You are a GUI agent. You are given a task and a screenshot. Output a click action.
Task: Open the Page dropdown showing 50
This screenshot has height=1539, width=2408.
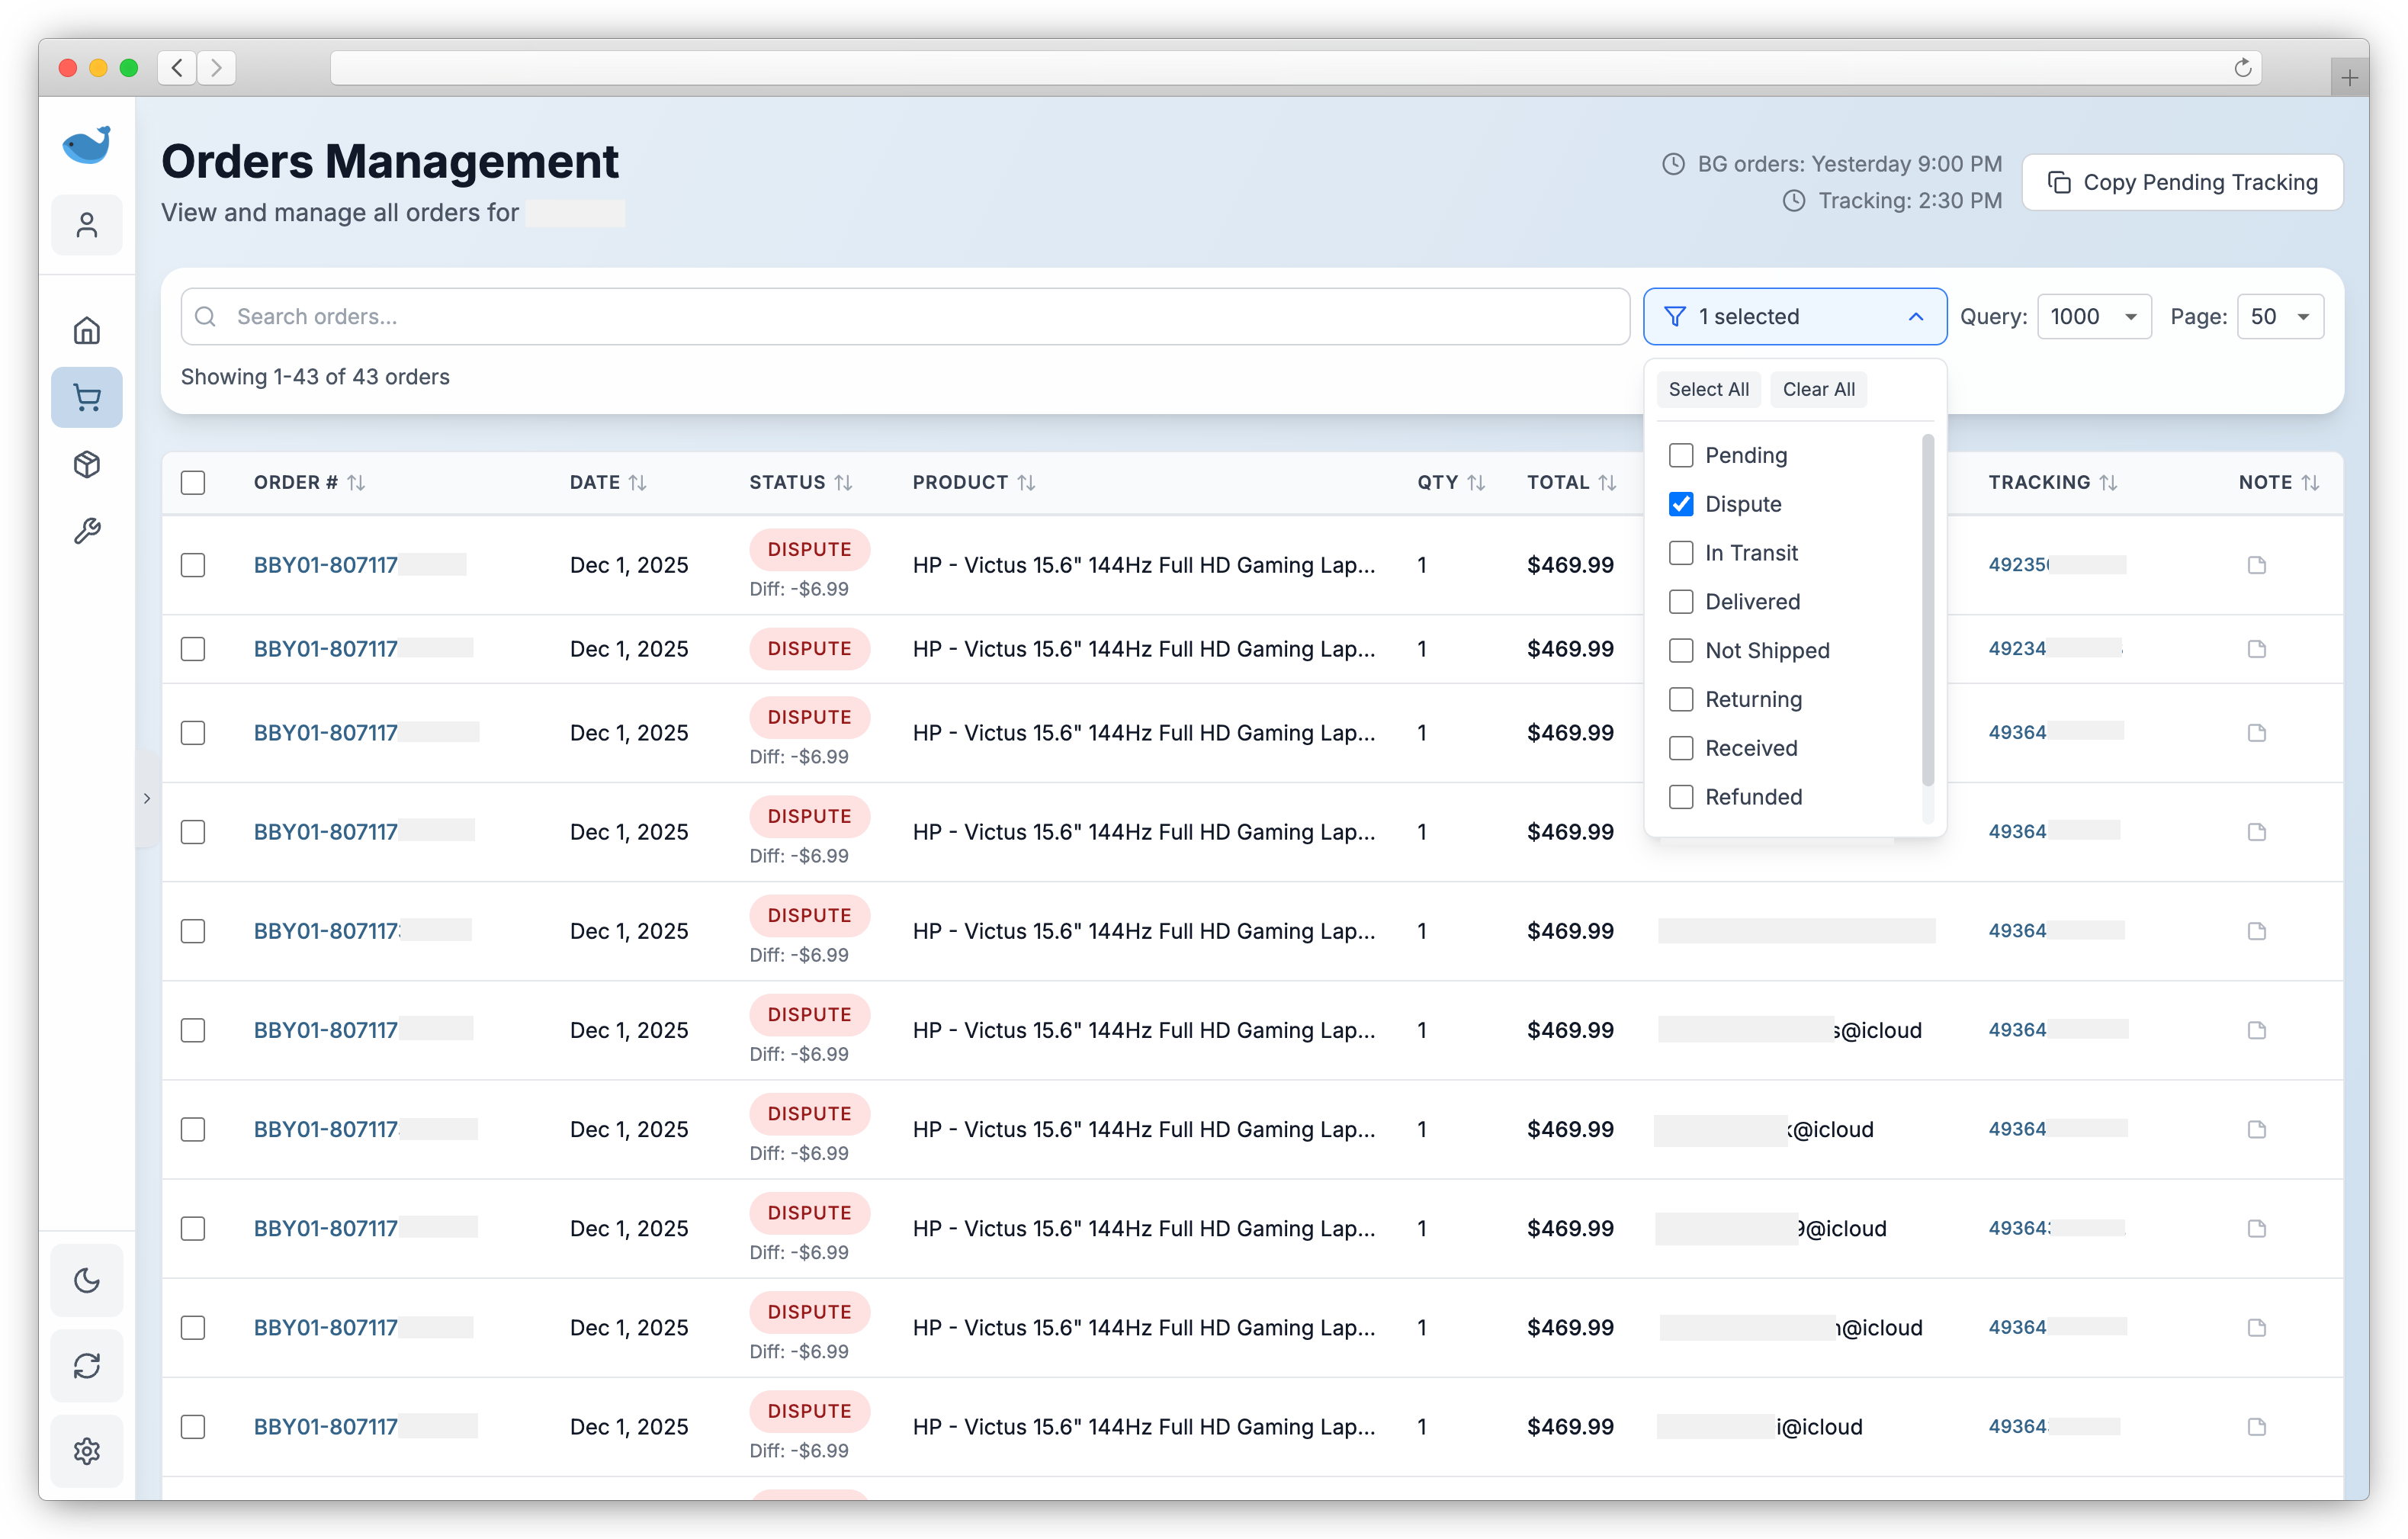(x=2279, y=316)
